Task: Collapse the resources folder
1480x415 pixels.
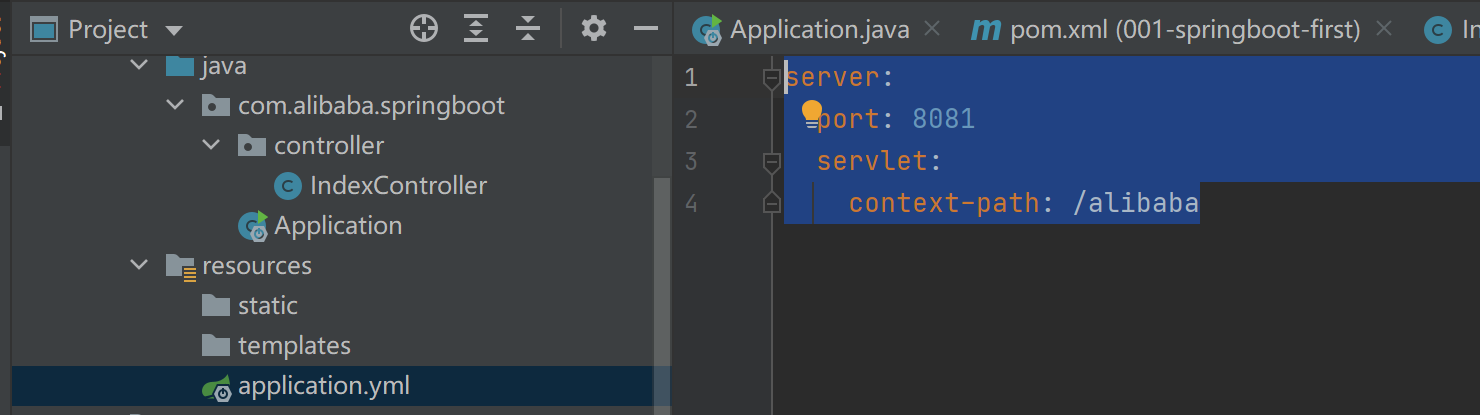Action: 139,266
